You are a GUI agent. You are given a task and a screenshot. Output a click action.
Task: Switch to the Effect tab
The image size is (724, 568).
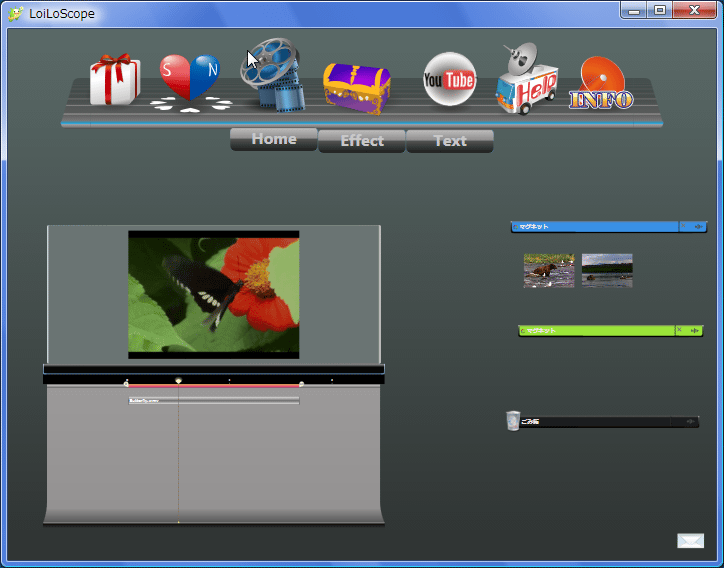(361, 141)
